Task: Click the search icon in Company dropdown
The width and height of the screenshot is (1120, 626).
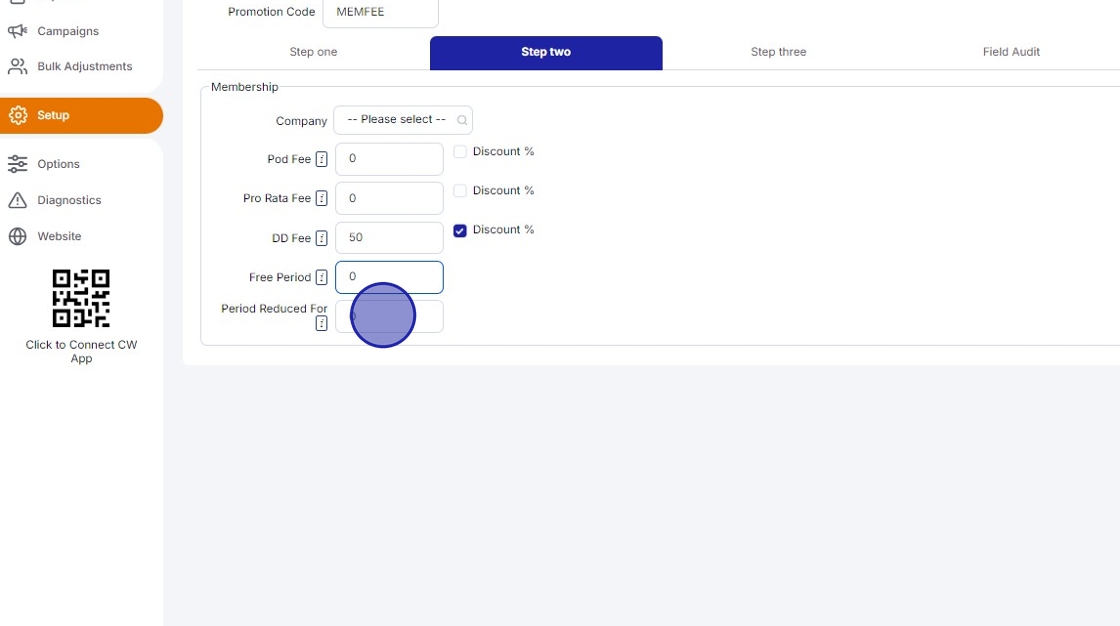Action: click(462, 120)
